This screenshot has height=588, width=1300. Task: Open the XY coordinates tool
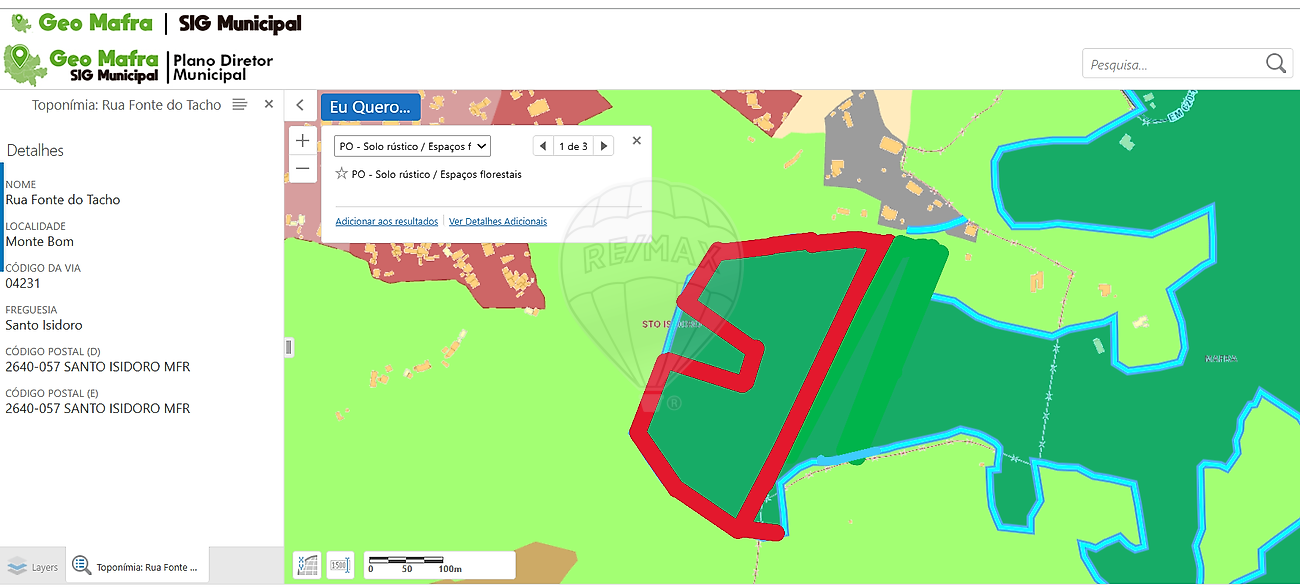[307, 565]
